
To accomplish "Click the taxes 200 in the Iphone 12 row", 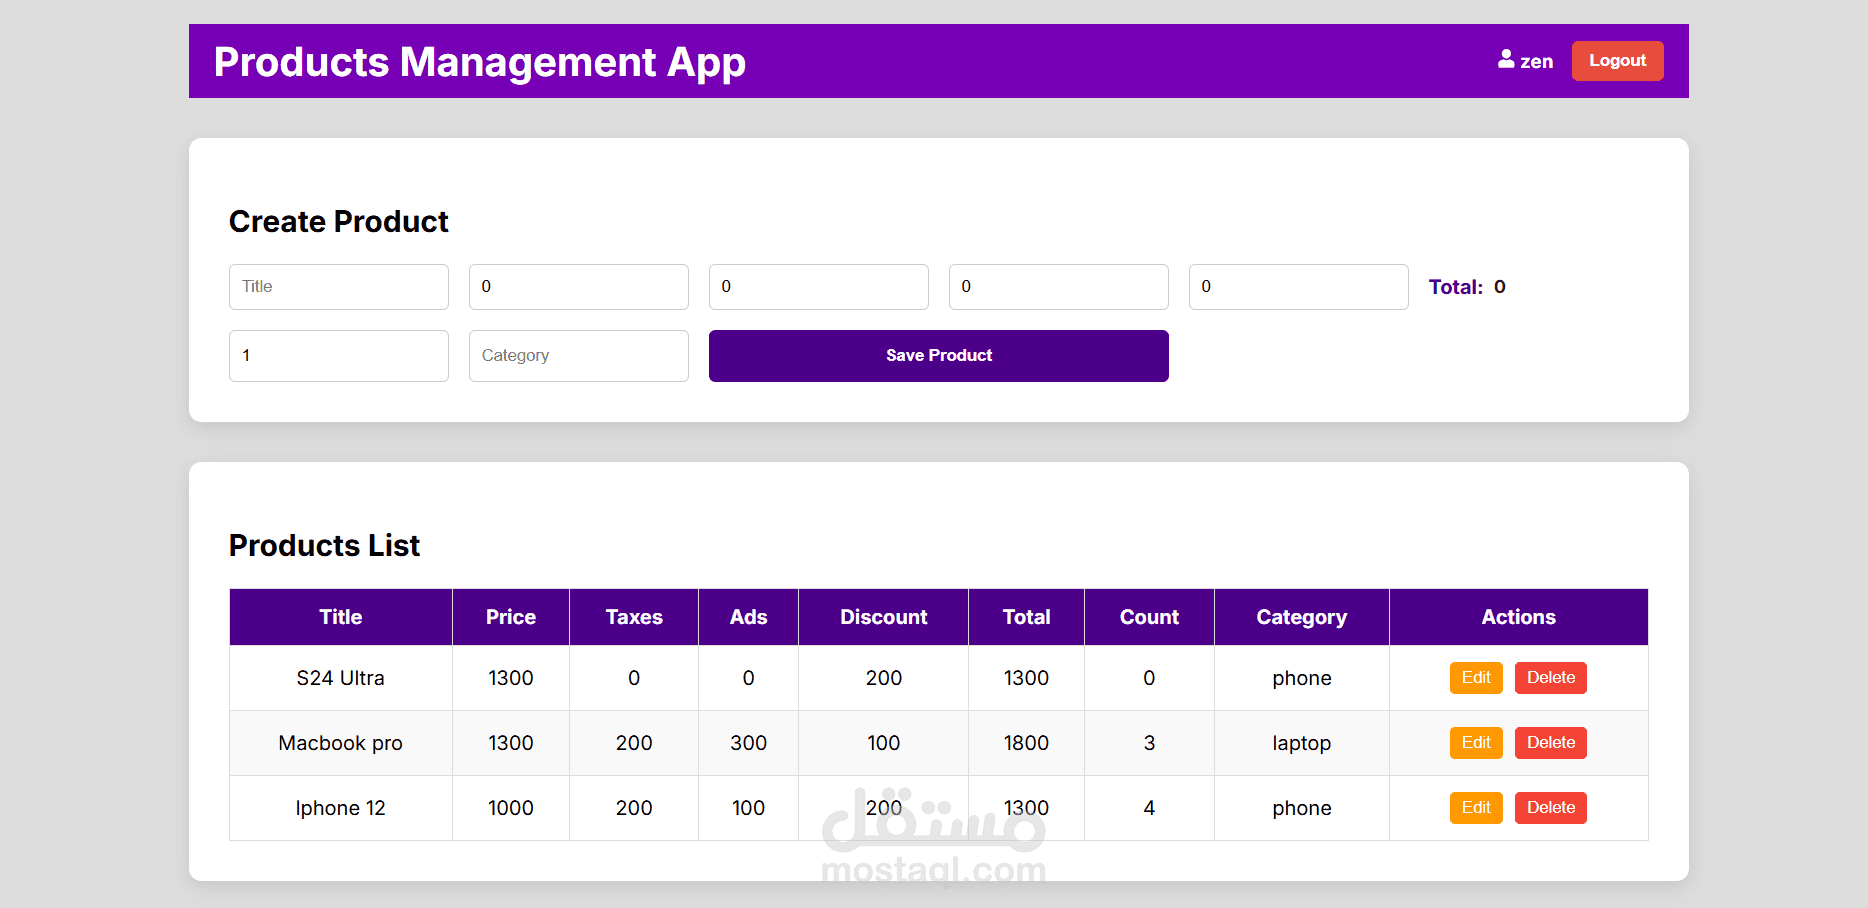I will click(x=634, y=808).
